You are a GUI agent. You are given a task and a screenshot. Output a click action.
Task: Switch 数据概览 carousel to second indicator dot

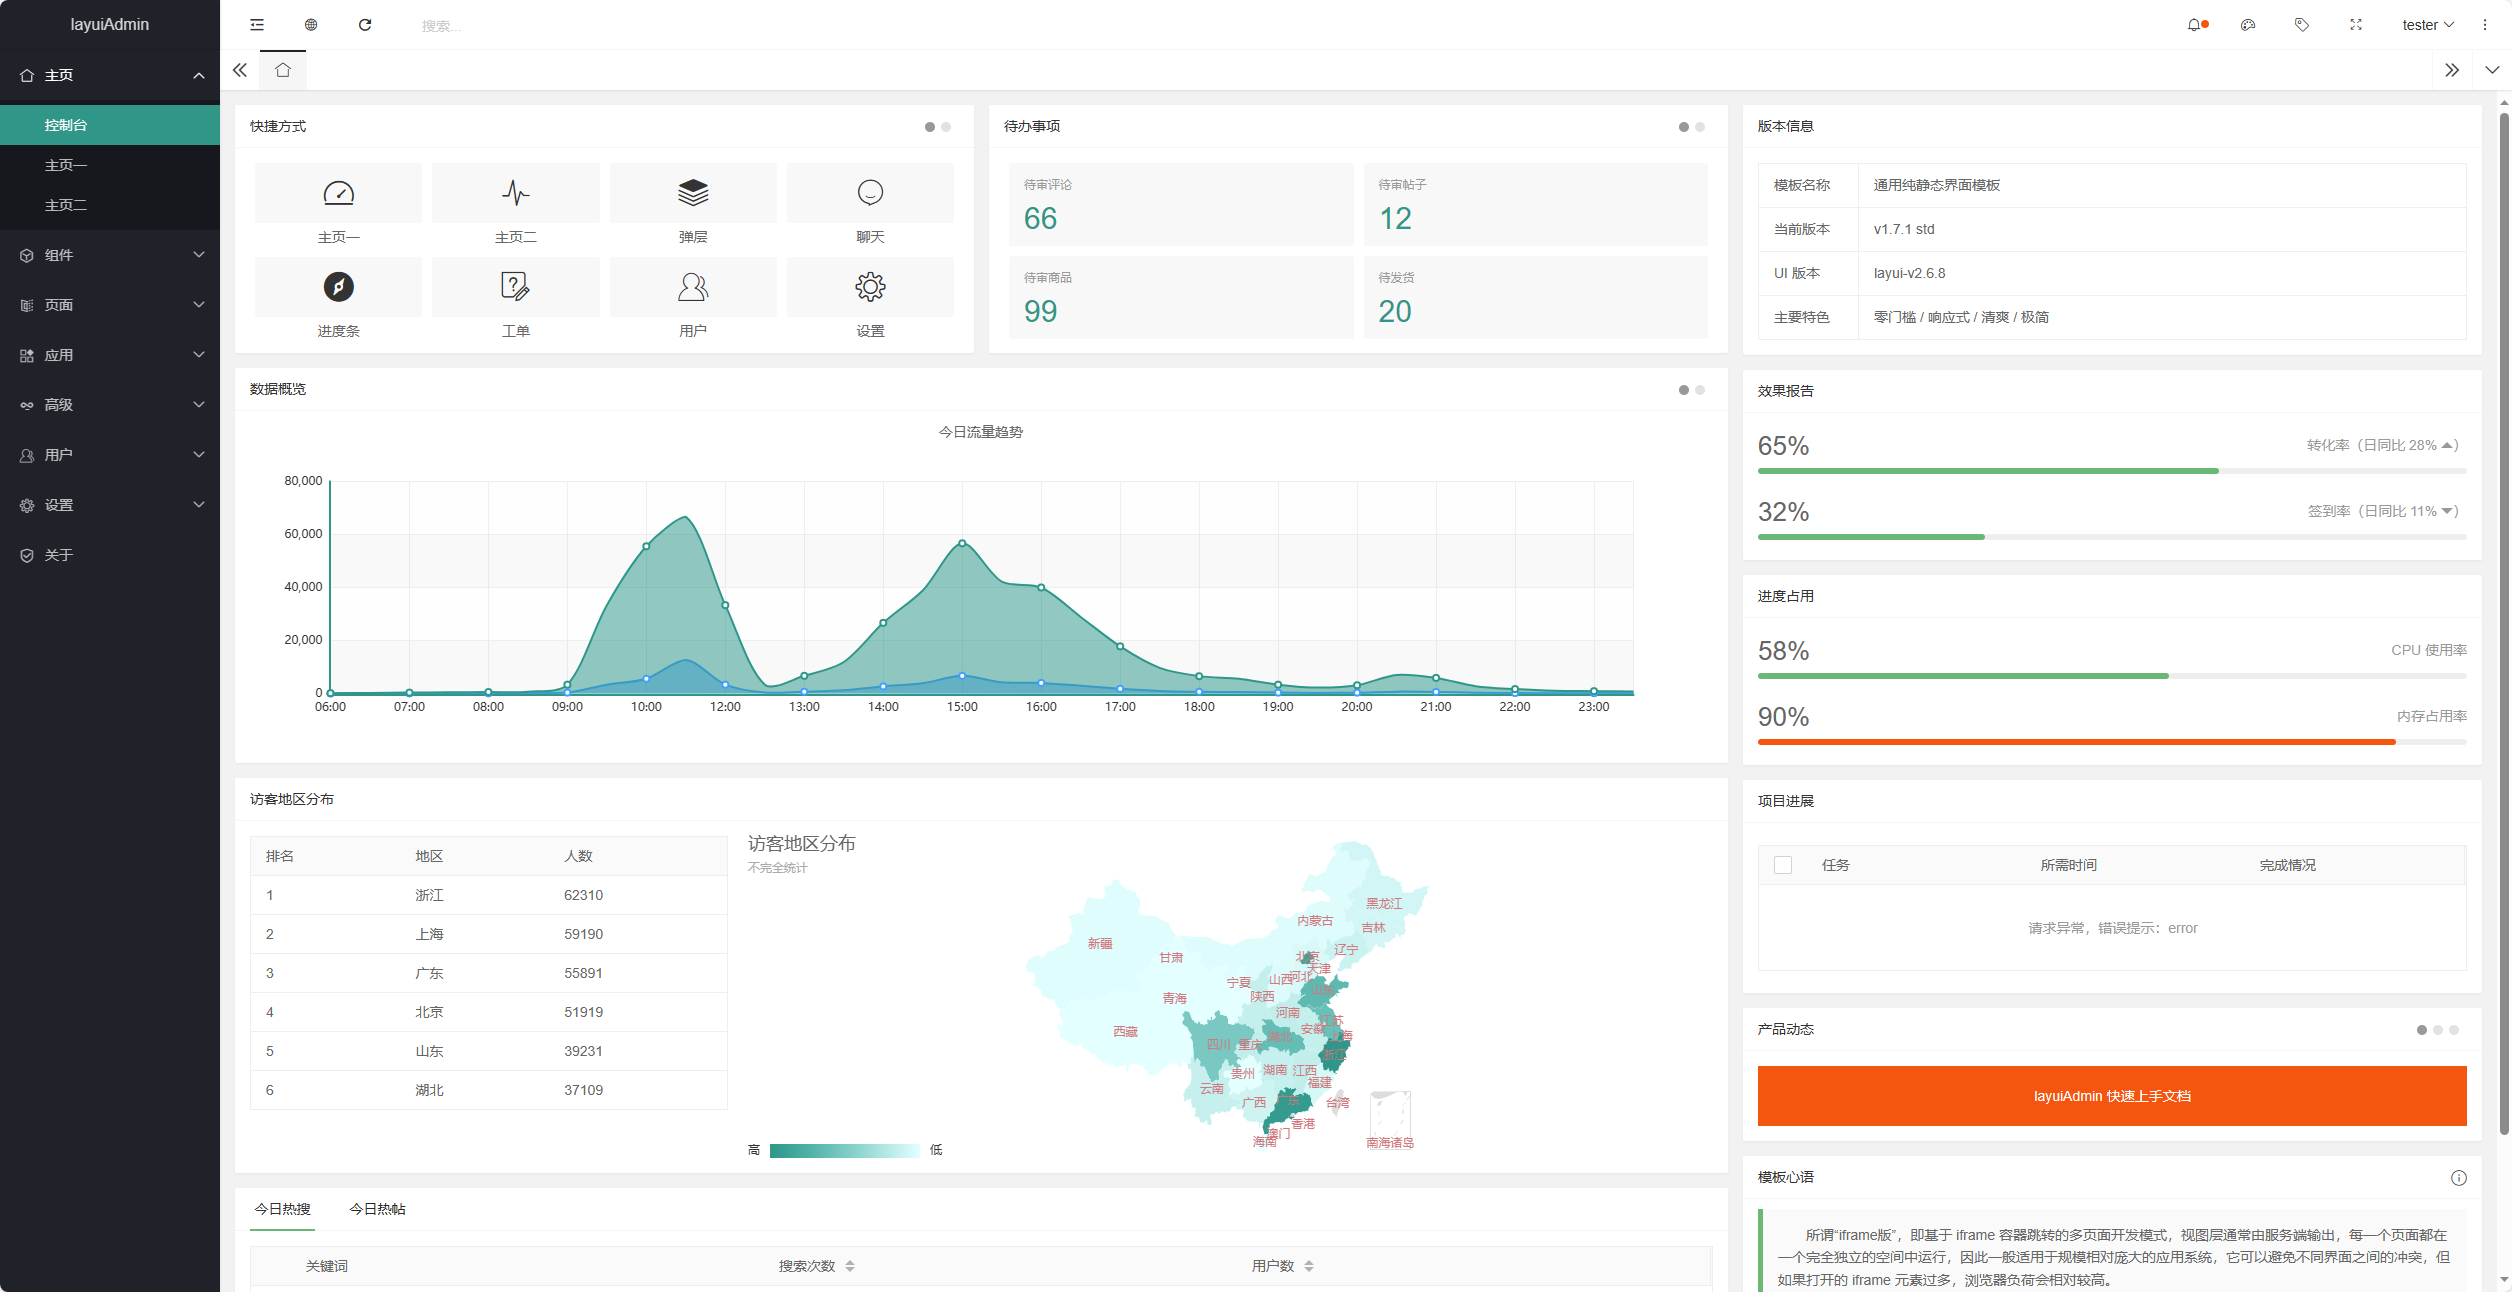[x=1700, y=390]
